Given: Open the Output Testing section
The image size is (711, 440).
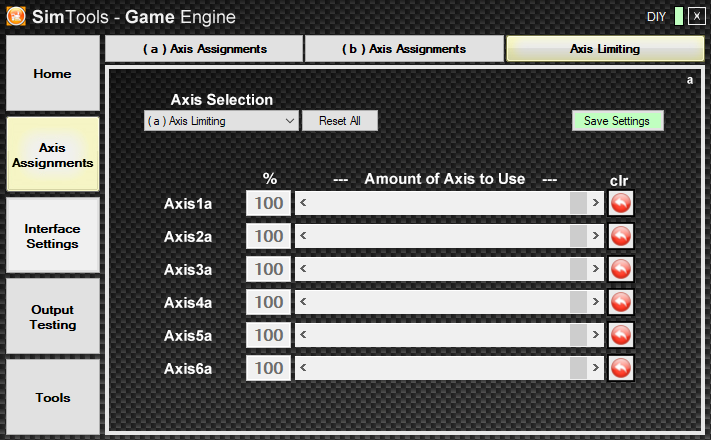Looking at the screenshot, I should click(x=53, y=317).
